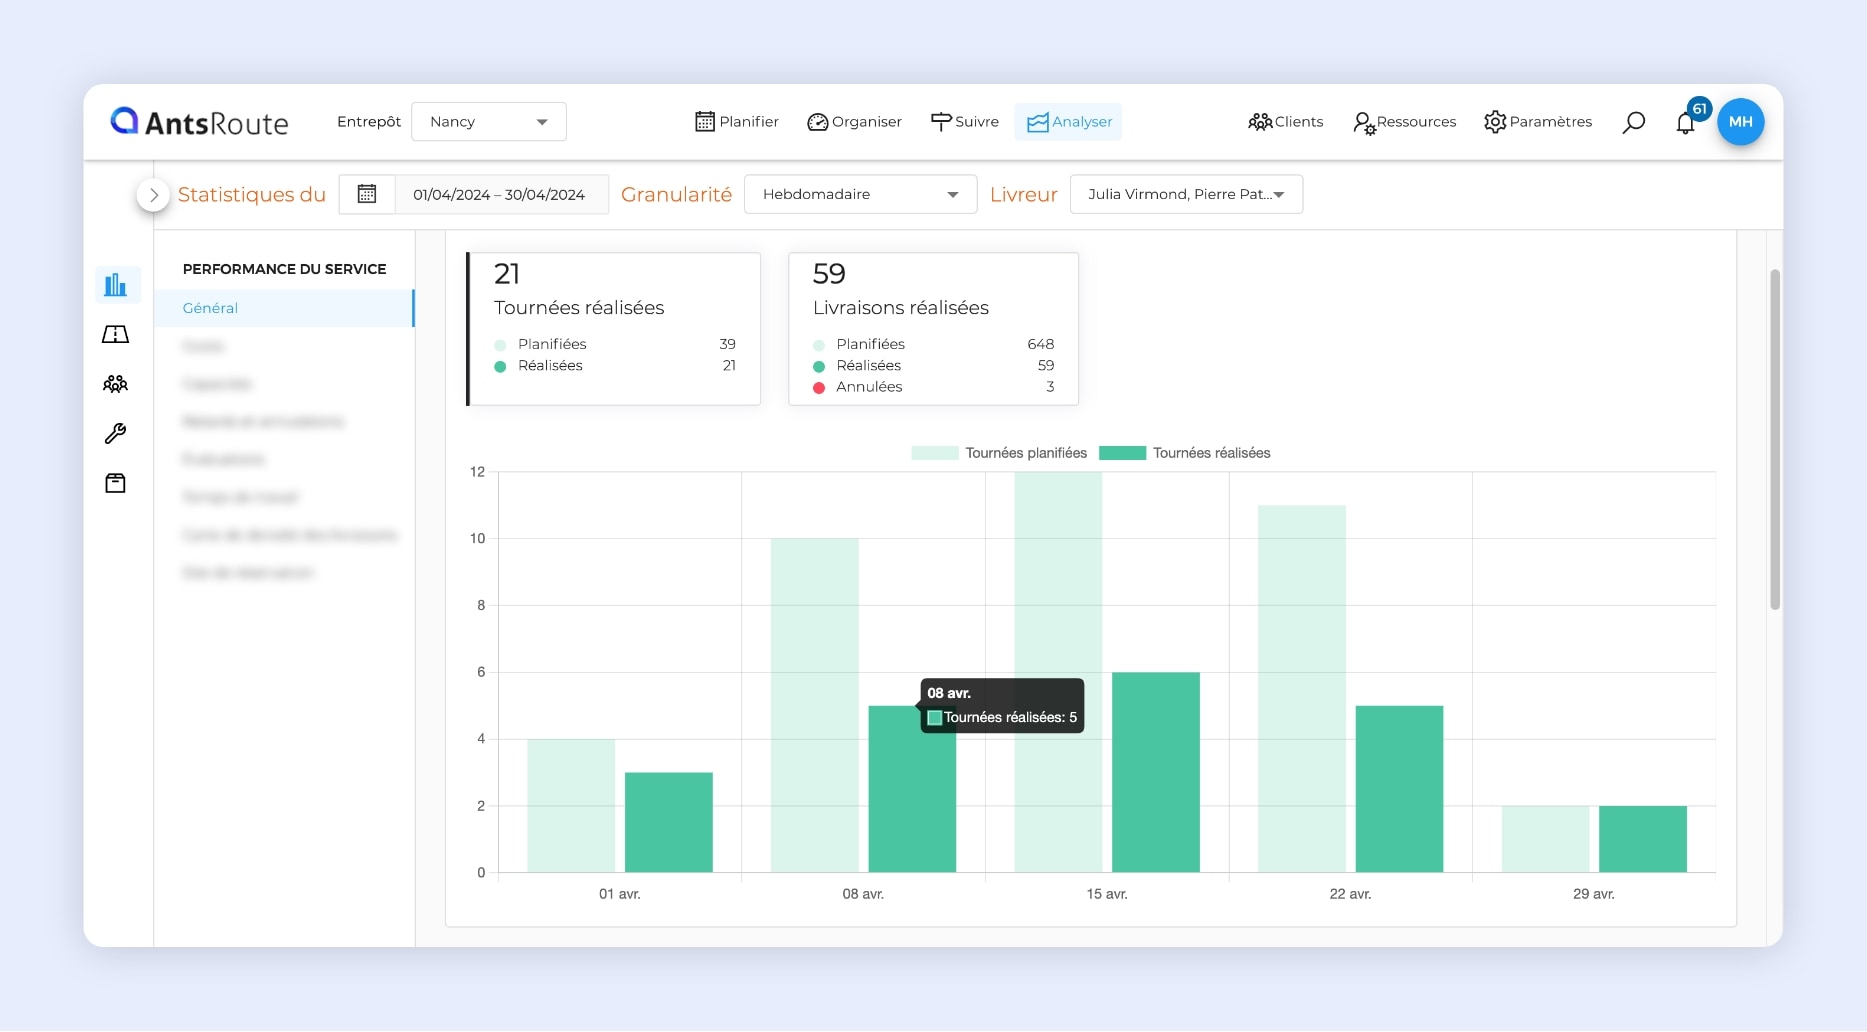Toggle Tournées réalisées legend series
This screenshot has width=1867, height=1032.
(1185, 453)
